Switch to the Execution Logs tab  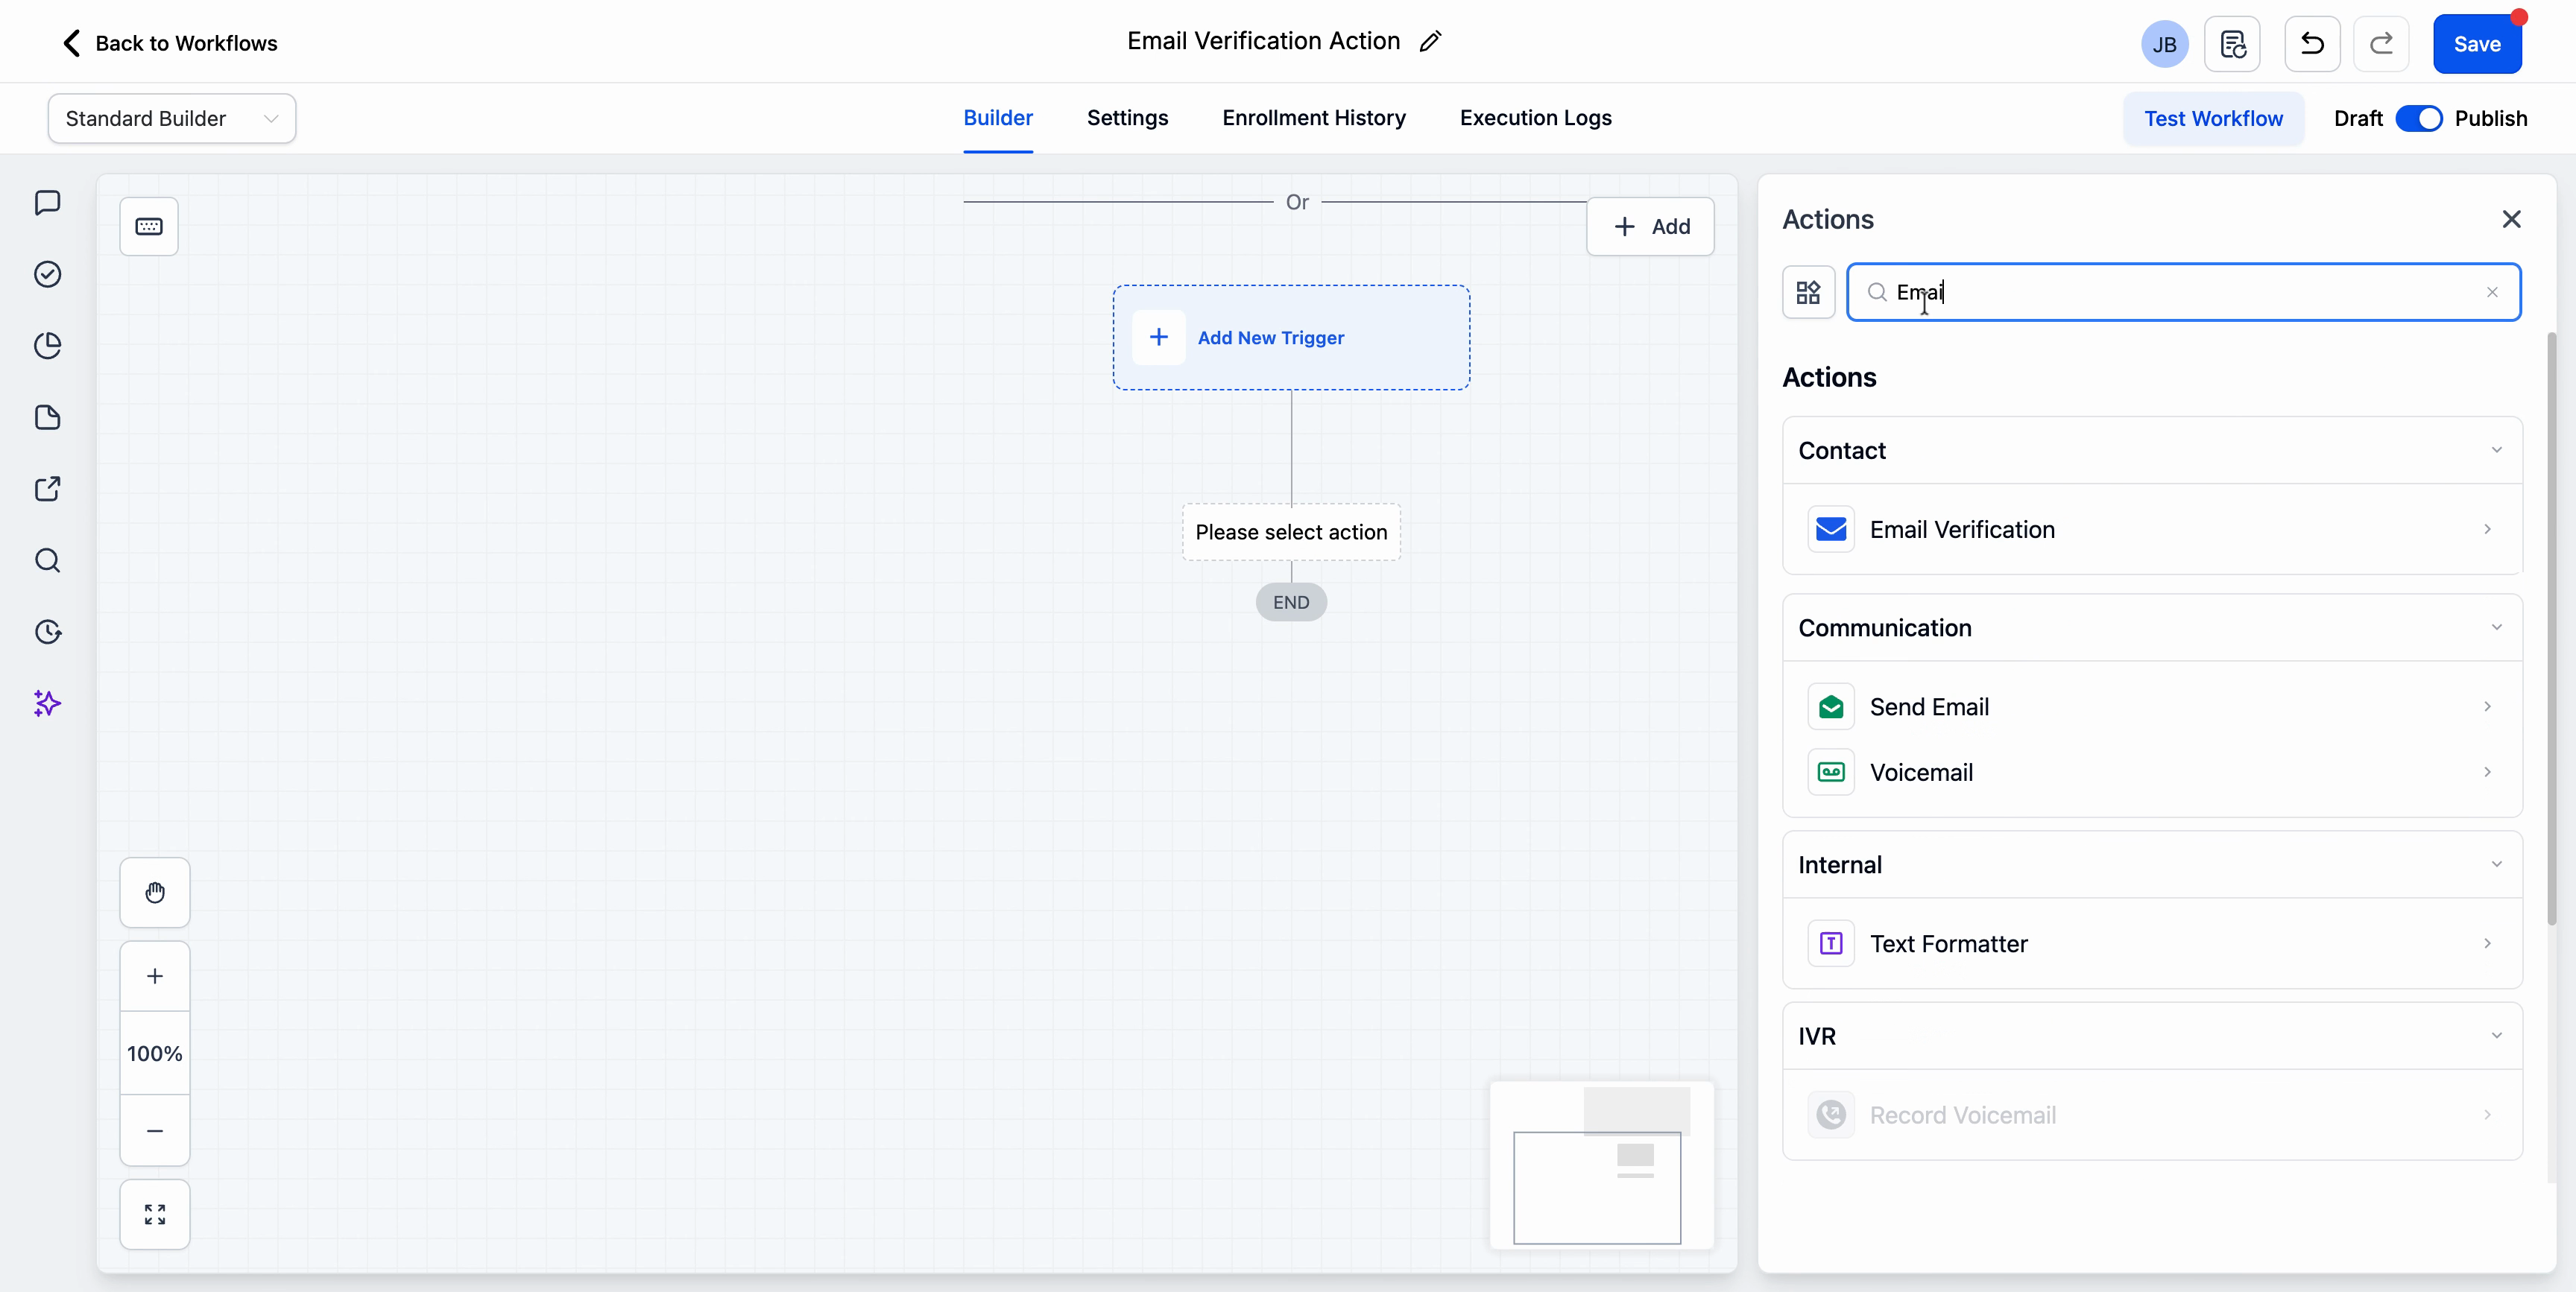(1535, 118)
